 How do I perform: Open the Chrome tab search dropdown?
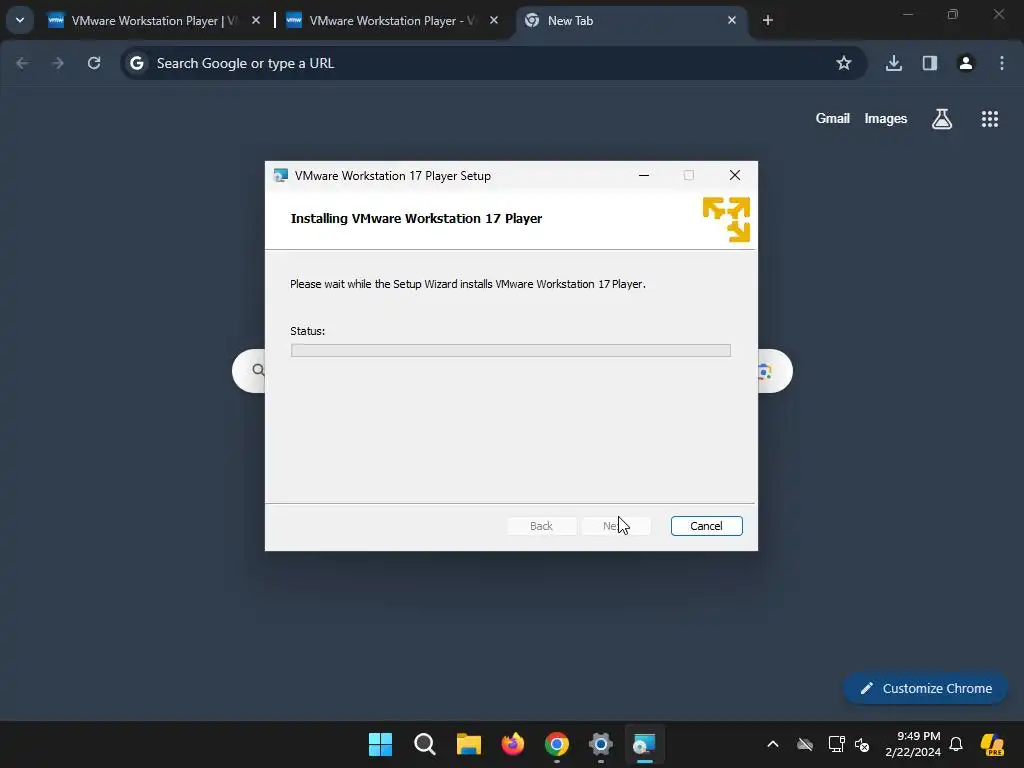[20, 20]
